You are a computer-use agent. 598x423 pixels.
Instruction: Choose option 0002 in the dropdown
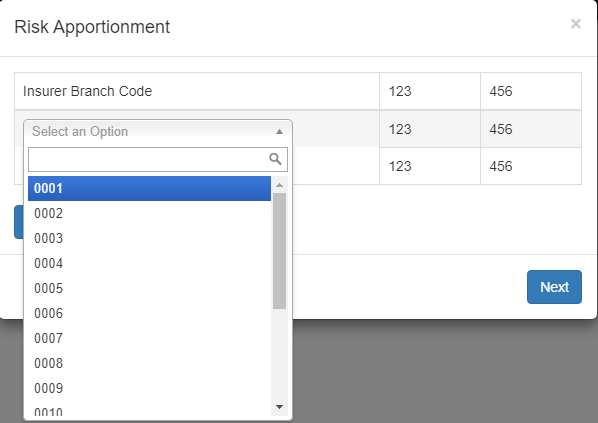coord(150,213)
